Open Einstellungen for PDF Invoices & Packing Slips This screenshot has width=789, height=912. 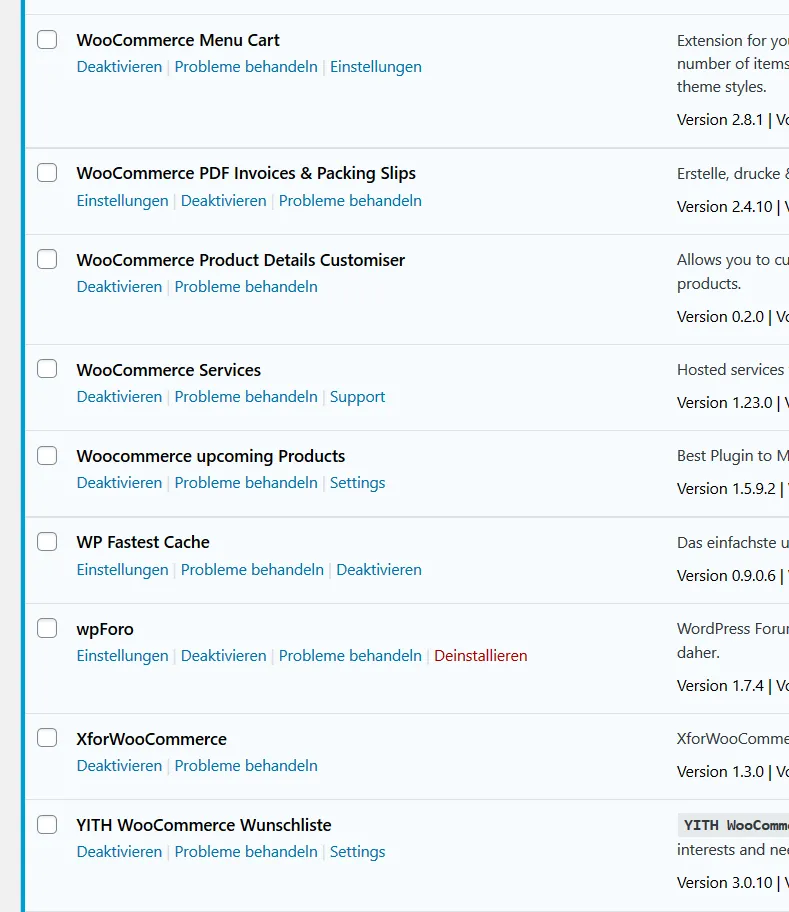122,201
